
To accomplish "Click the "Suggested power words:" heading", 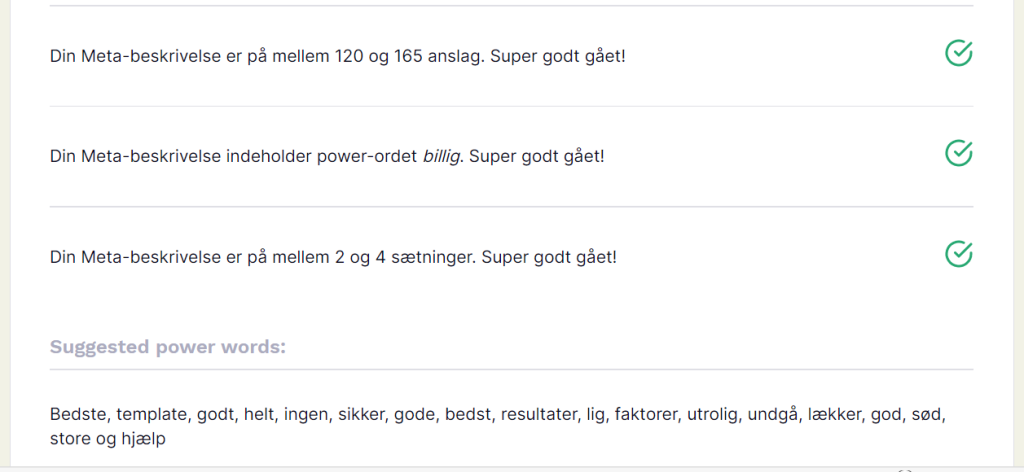I will point(168,348).
